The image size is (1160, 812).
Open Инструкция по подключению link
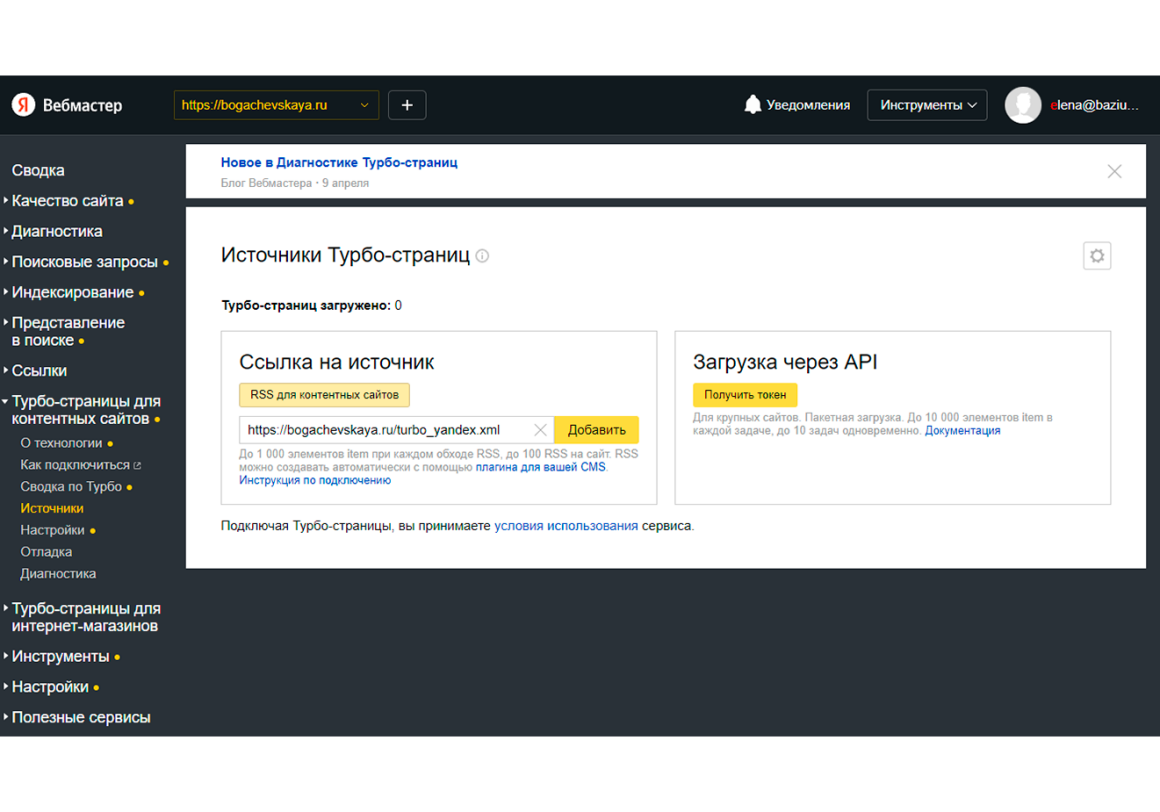click(314, 481)
